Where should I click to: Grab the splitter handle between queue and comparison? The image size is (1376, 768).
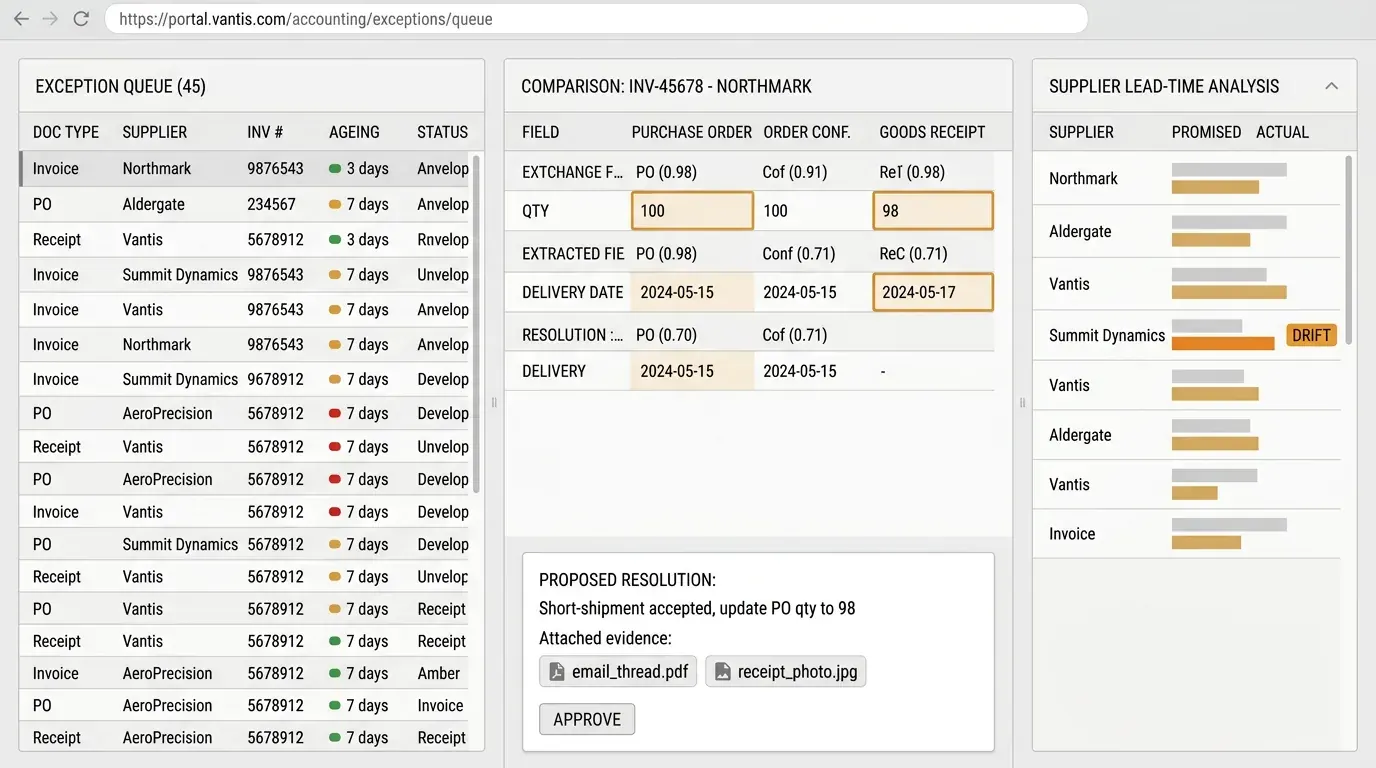pyautogui.click(x=494, y=402)
